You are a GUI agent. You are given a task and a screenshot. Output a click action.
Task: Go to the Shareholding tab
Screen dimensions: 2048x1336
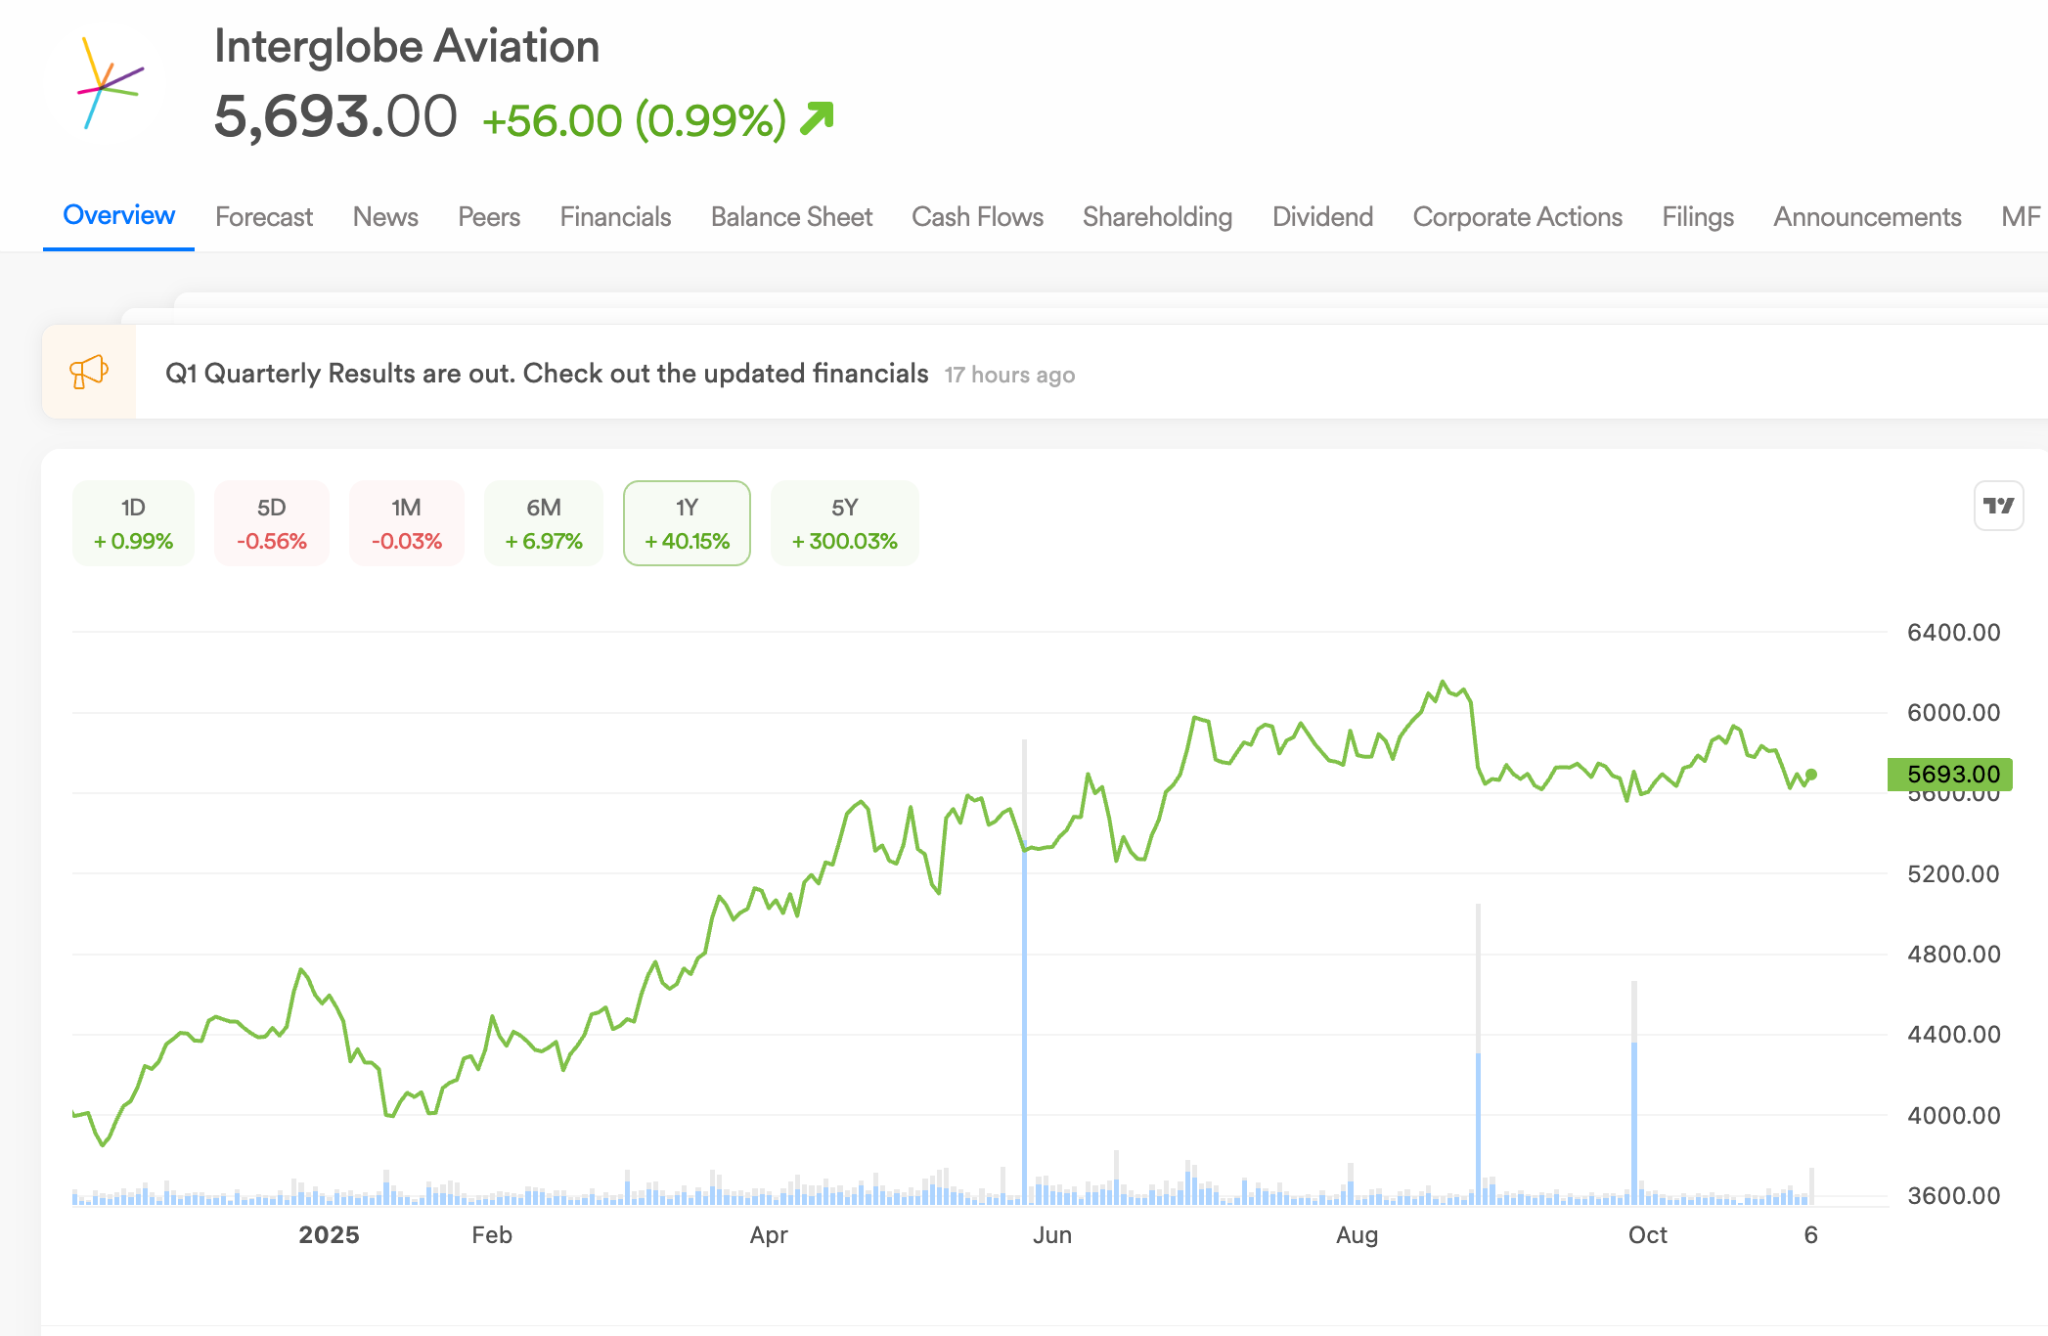[x=1157, y=217]
